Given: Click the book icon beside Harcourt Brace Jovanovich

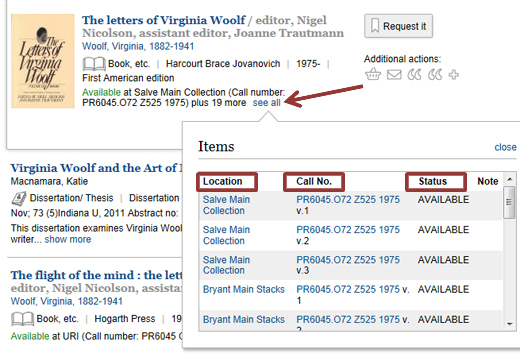Looking at the screenshot, I should click(x=94, y=64).
